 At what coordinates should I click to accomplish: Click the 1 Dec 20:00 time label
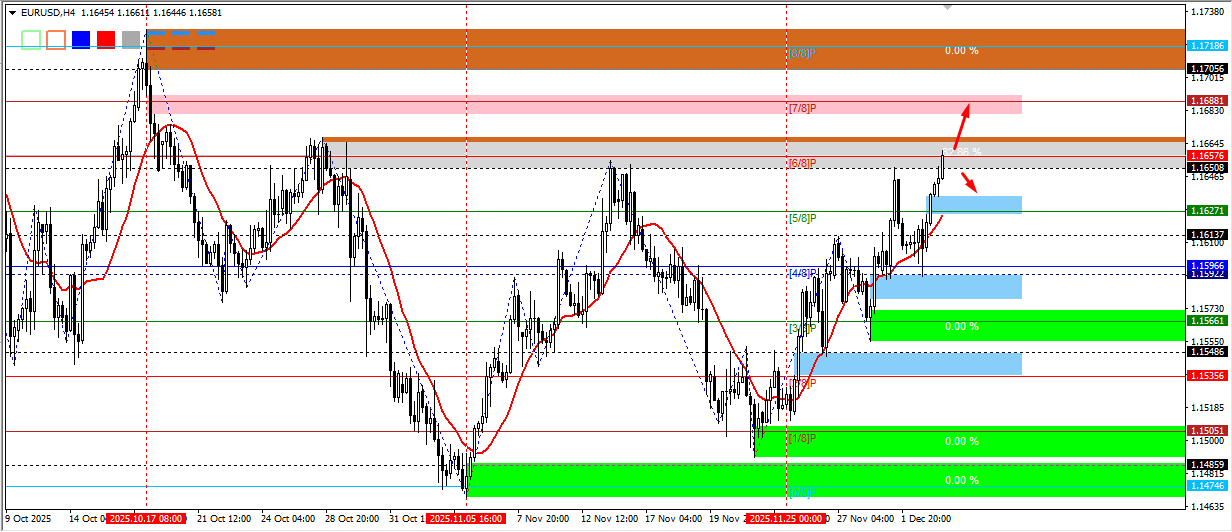pos(928,520)
